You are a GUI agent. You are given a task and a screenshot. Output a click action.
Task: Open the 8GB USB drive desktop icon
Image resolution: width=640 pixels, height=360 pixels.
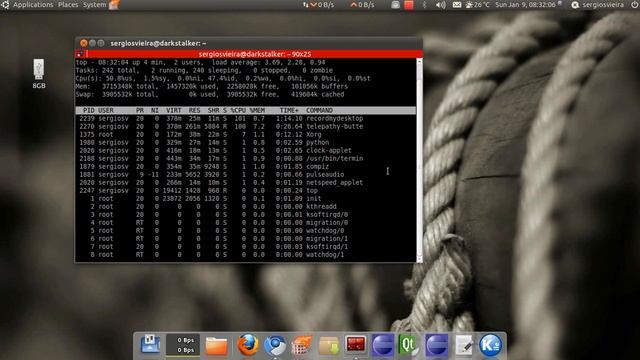pyautogui.click(x=39, y=74)
